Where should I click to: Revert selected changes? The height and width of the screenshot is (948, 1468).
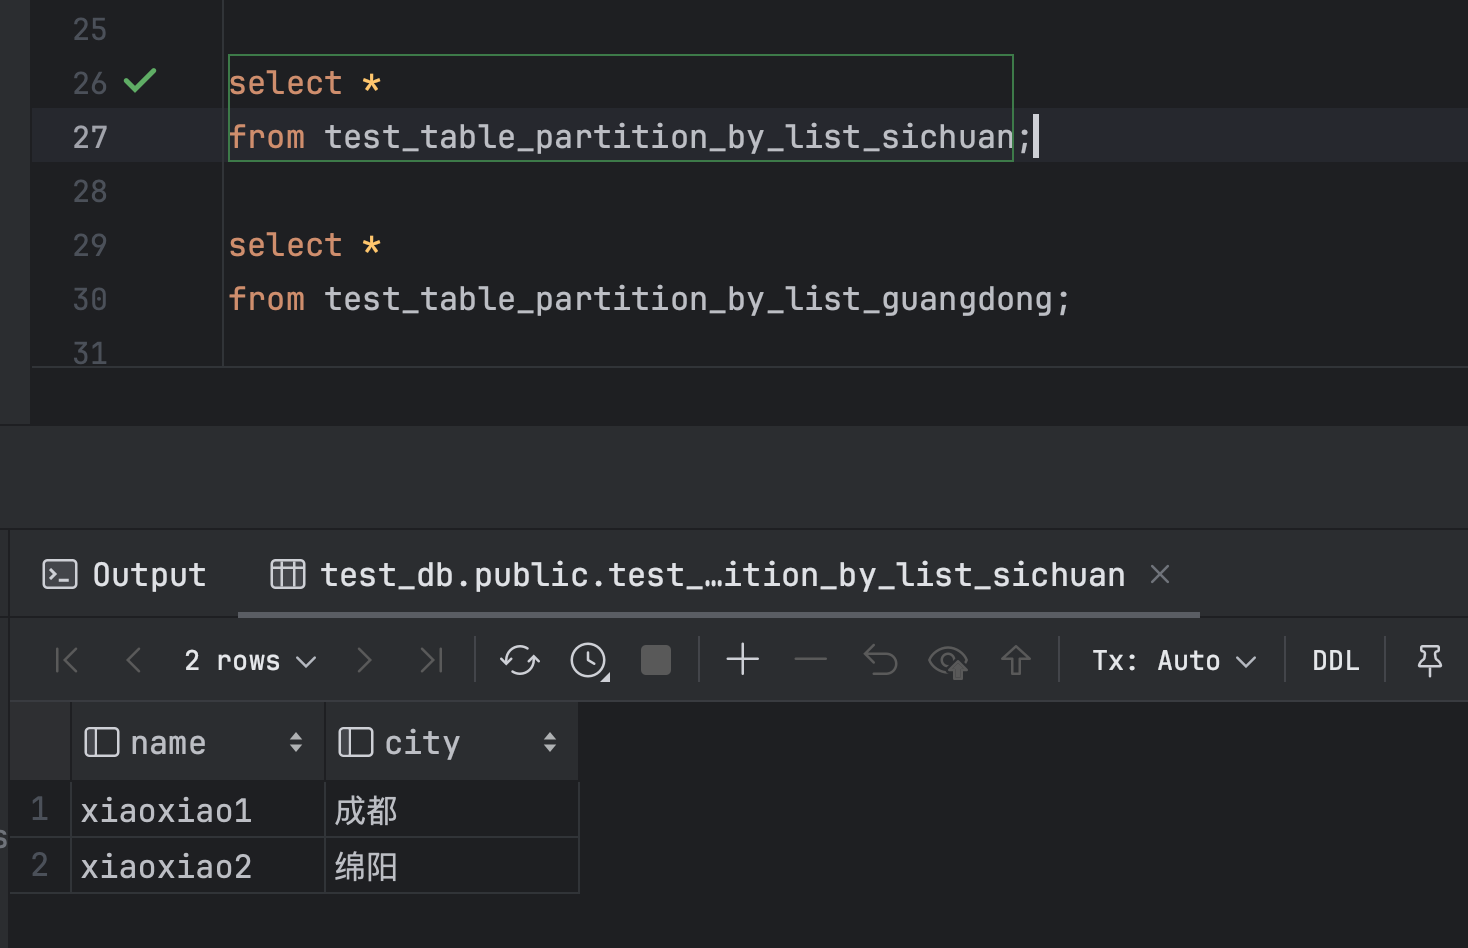click(880, 660)
